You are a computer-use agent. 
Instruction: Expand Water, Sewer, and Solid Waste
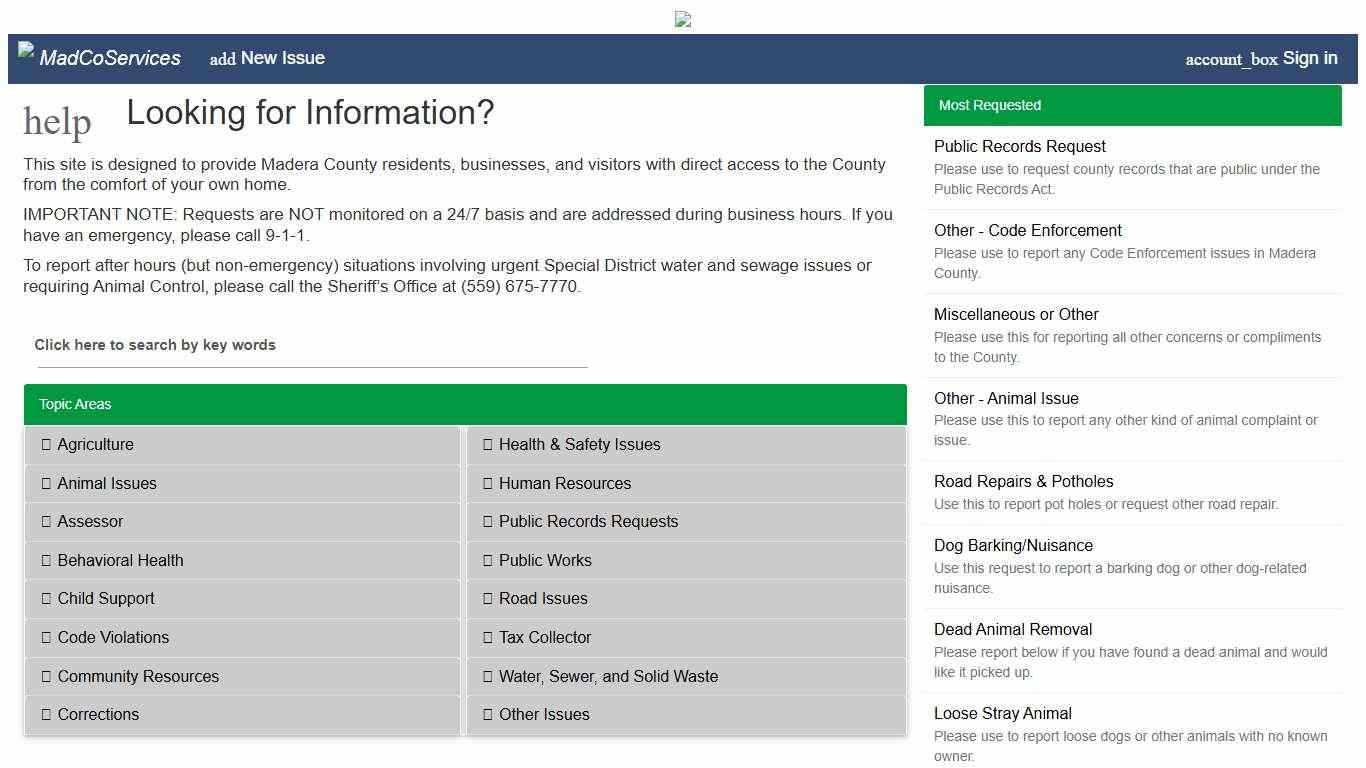click(x=608, y=677)
